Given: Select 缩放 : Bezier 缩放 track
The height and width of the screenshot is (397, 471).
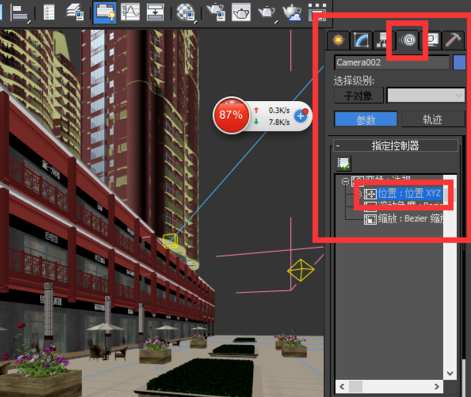Looking at the screenshot, I should coord(411,219).
